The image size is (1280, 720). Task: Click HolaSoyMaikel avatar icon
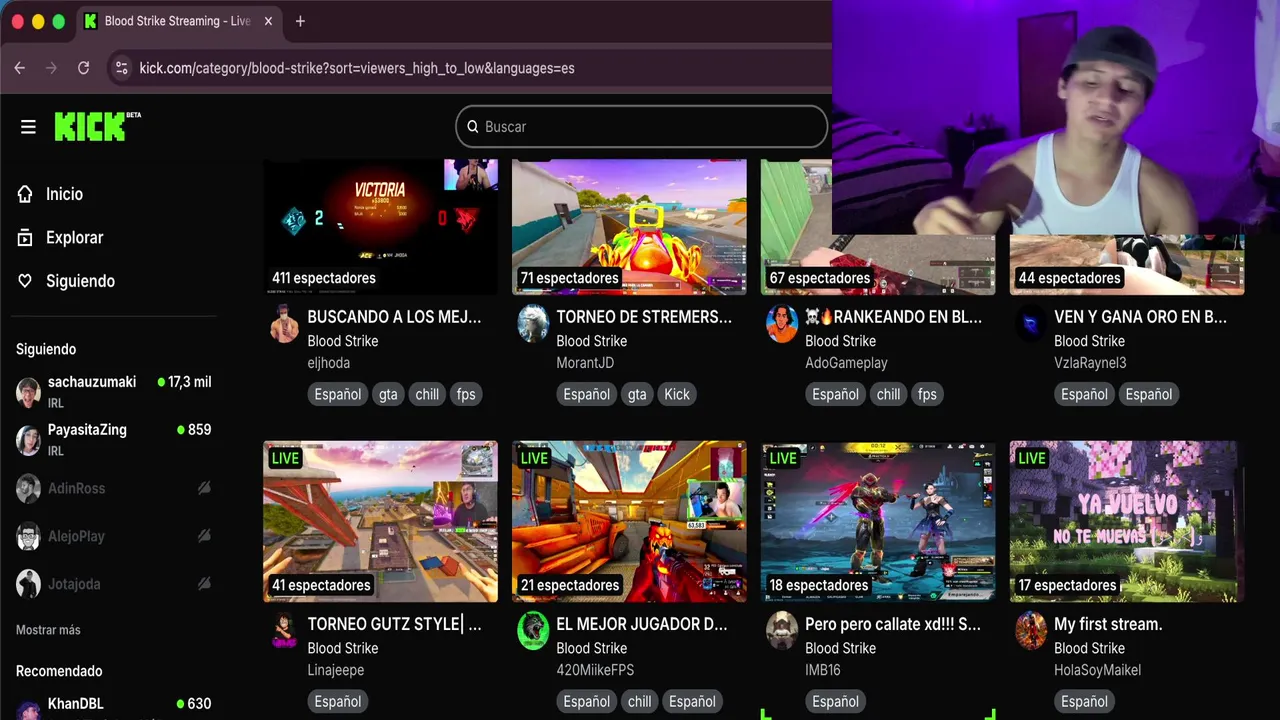1031,631
